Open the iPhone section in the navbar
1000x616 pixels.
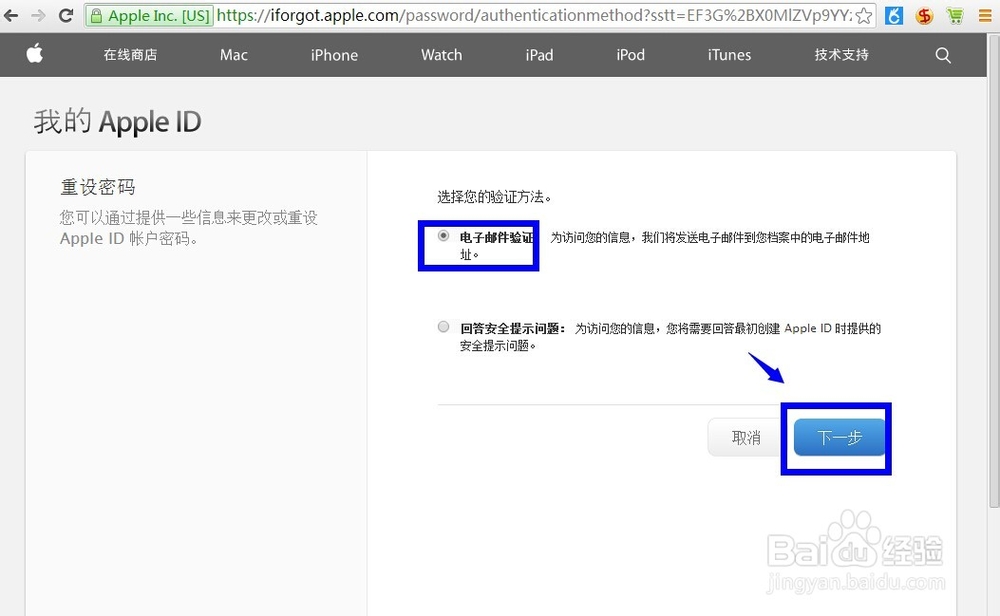[334, 55]
